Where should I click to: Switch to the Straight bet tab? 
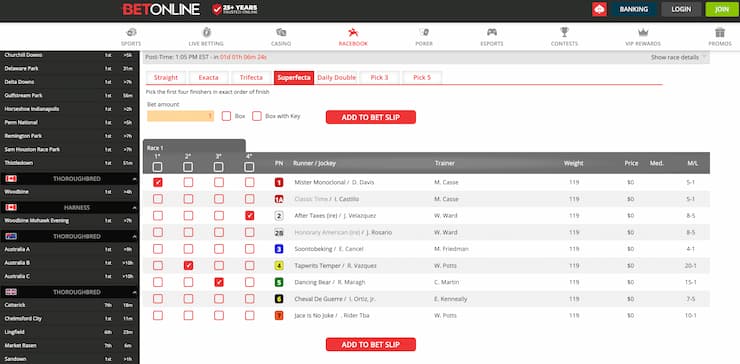[x=166, y=77]
